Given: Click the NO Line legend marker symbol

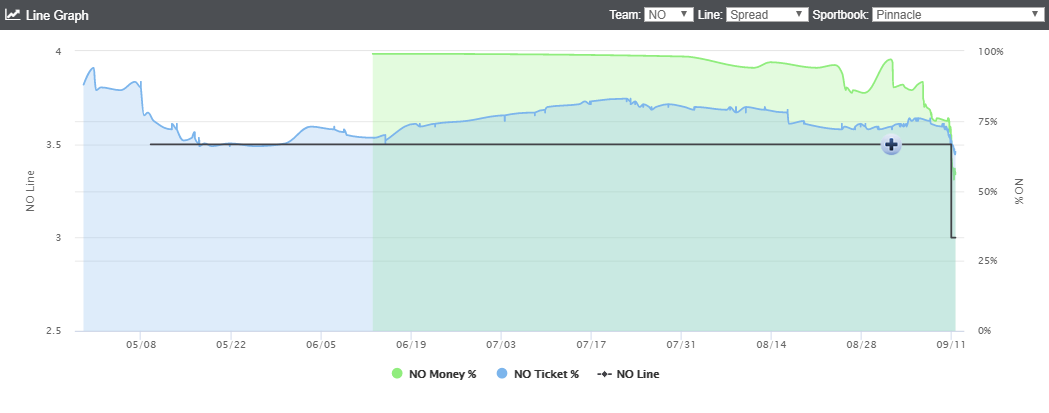Looking at the screenshot, I should tap(604, 374).
